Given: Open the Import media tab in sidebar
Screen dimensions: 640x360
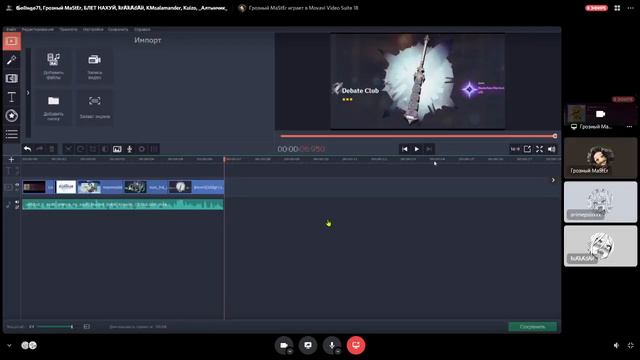Looking at the screenshot, I should (12, 41).
